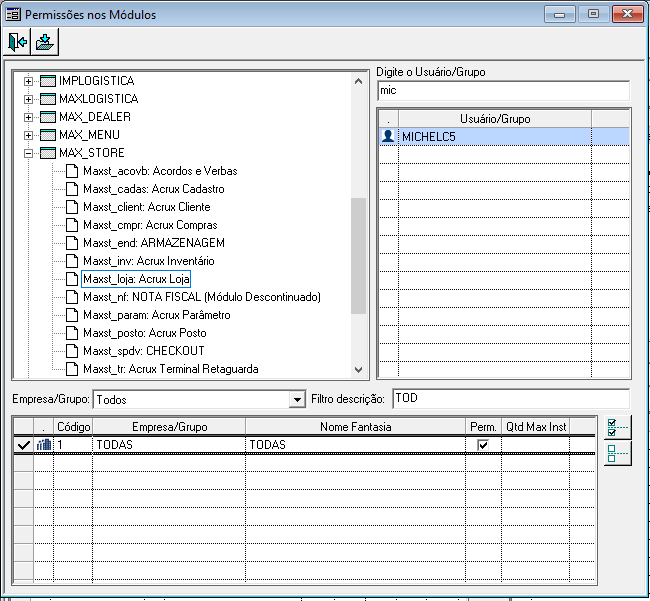Select Maxst_client: Acrux Cliente module
Image resolution: width=650 pixels, height=601 pixels.
147,207
